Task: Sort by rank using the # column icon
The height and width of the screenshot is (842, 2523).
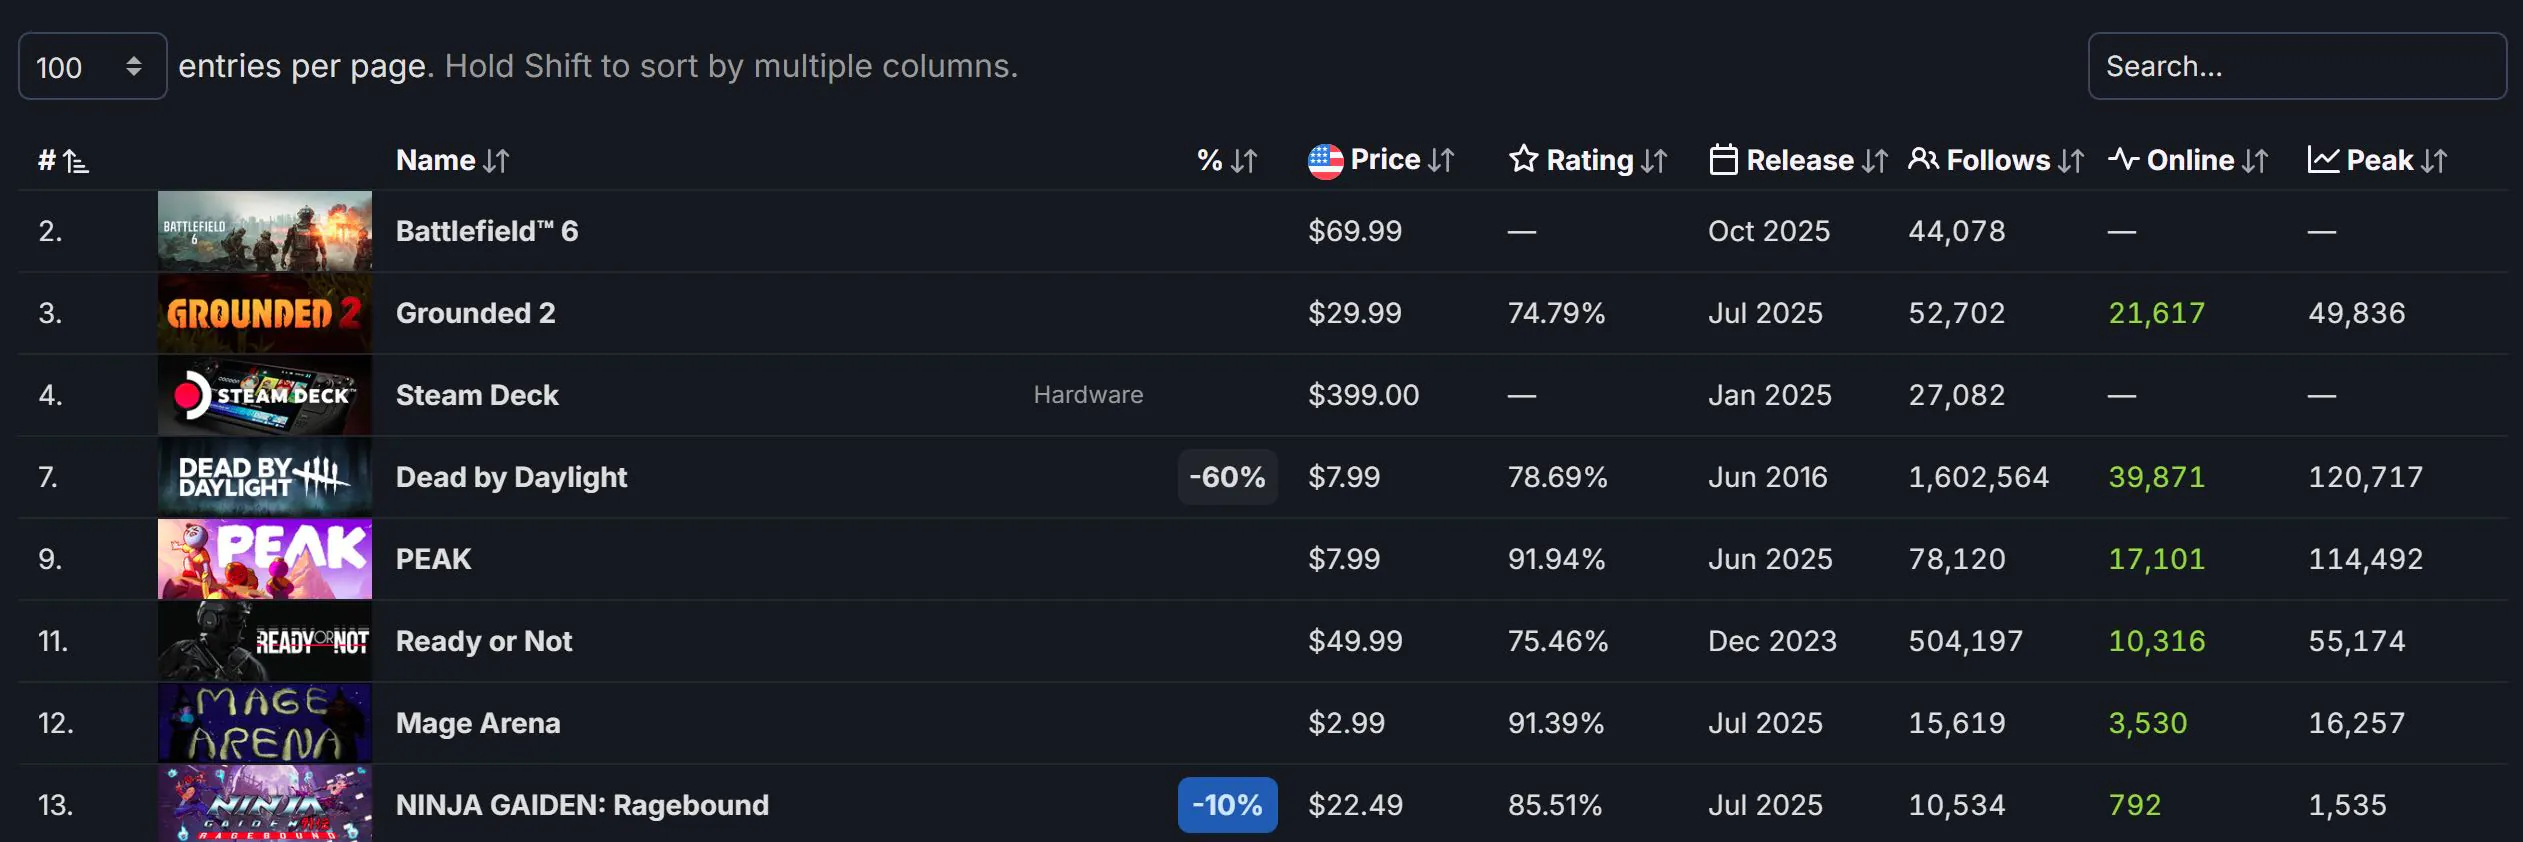Action: tap(76, 161)
